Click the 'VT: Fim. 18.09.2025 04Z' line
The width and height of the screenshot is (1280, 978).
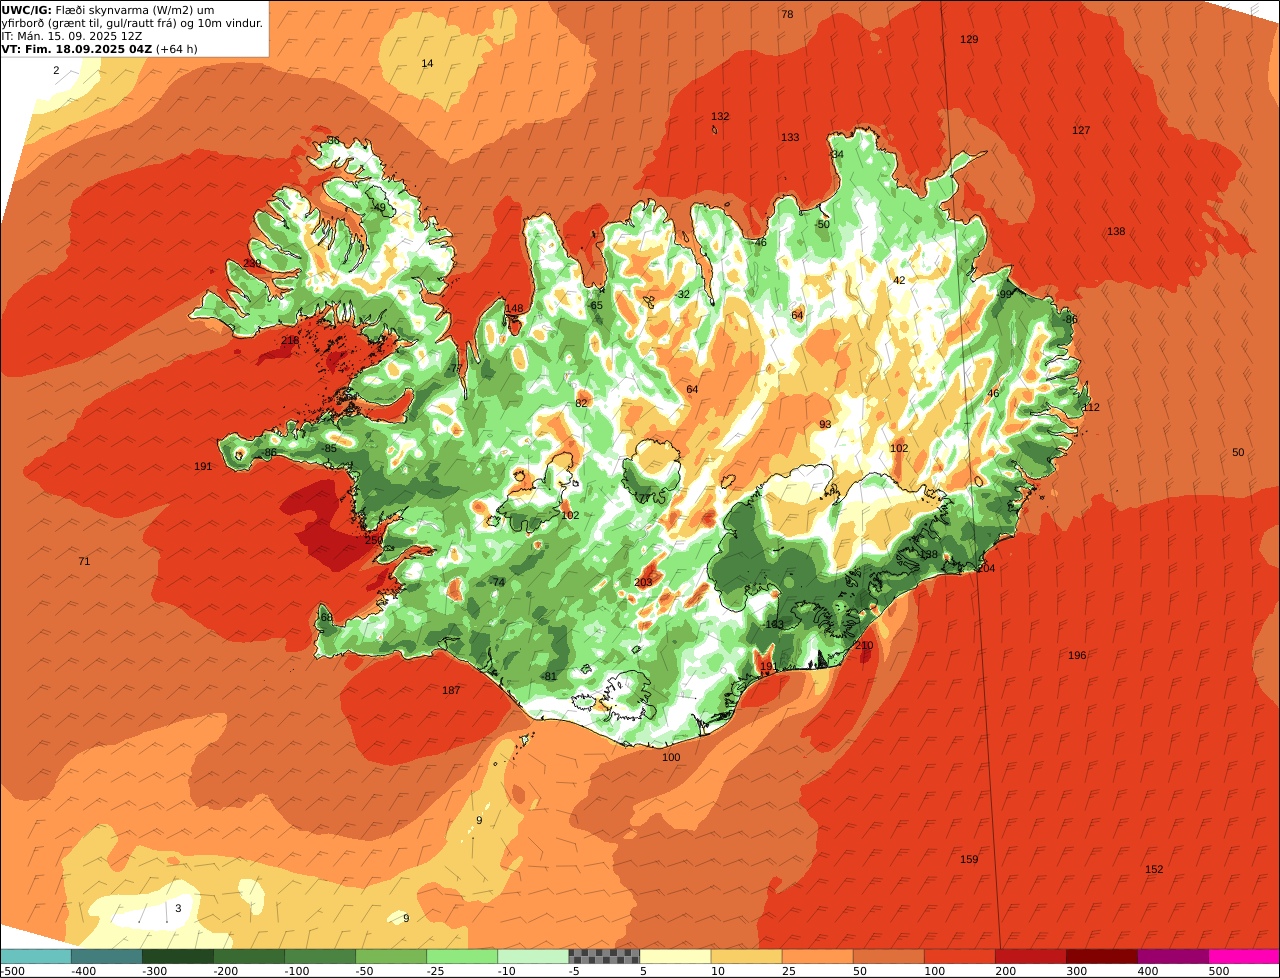[x=76, y=49]
